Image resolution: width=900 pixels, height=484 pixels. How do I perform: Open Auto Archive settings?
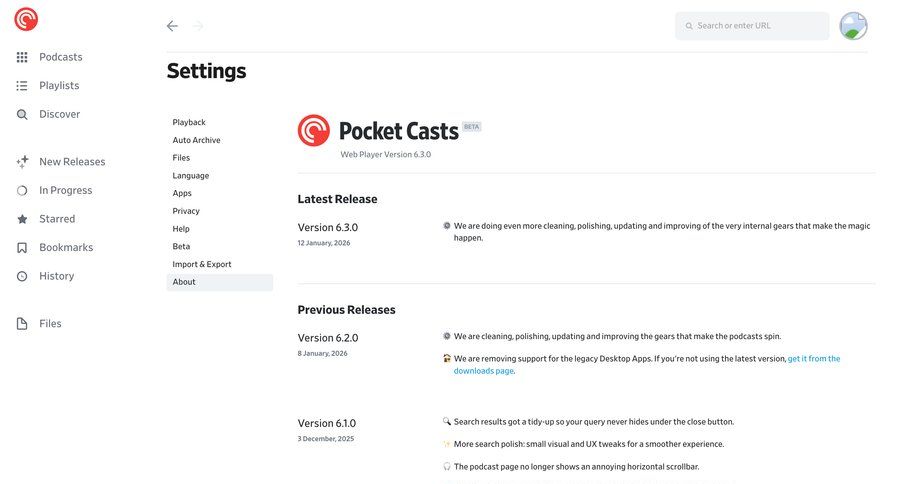pyautogui.click(x=196, y=140)
